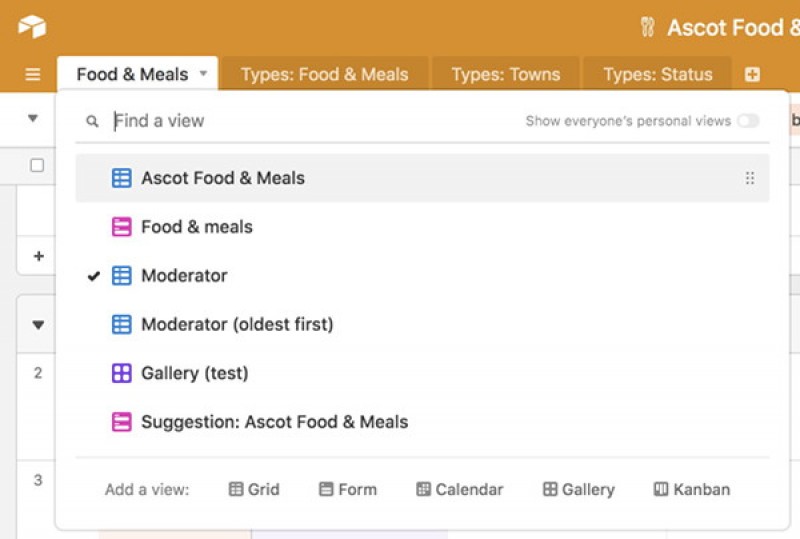Add a new table with plus icon

752,75
